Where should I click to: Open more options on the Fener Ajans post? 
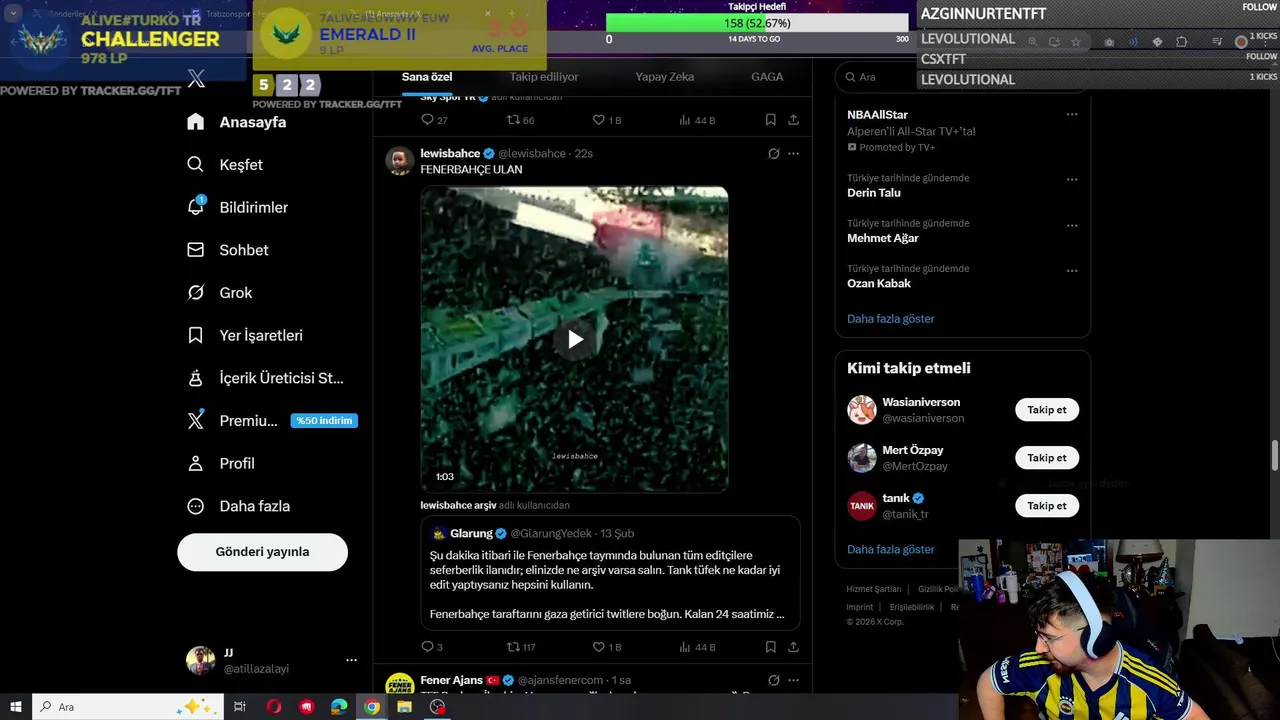pyautogui.click(x=793, y=680)
